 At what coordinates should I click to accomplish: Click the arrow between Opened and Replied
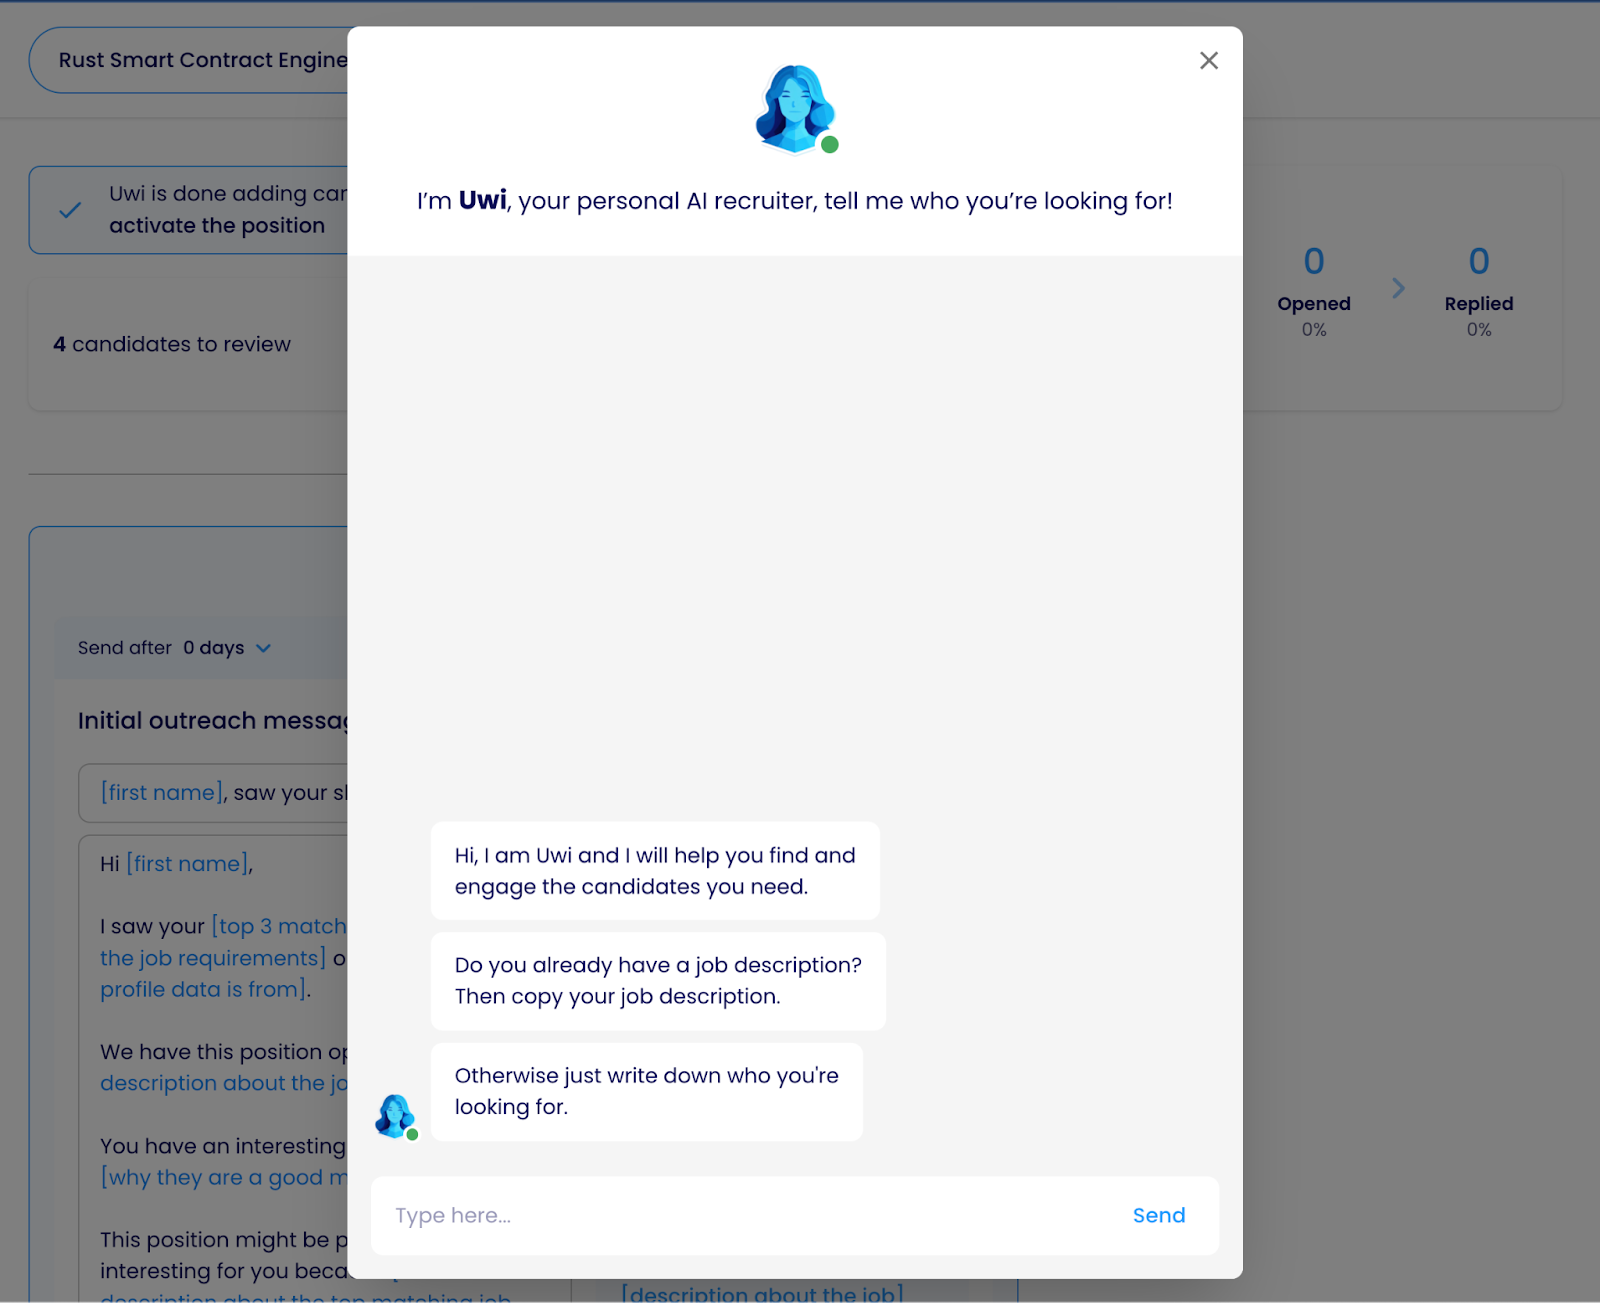pyautogui.click(x=1398, y=289)
